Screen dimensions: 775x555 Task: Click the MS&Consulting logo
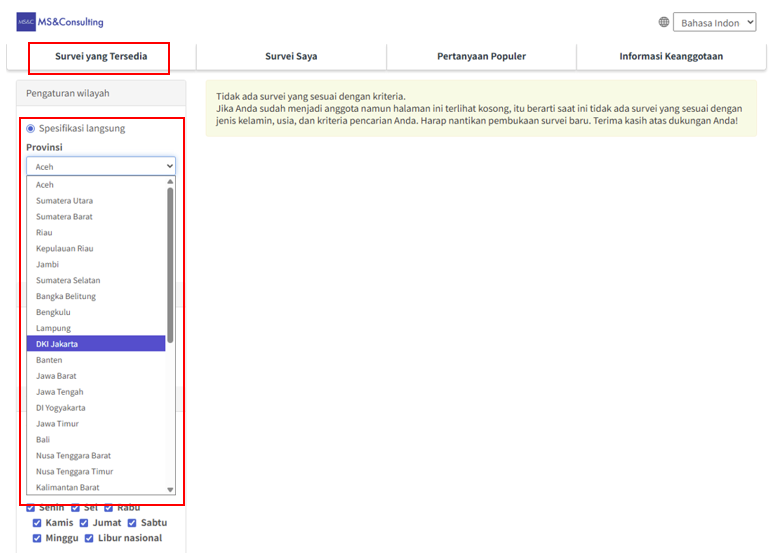[x=60, y=22]
